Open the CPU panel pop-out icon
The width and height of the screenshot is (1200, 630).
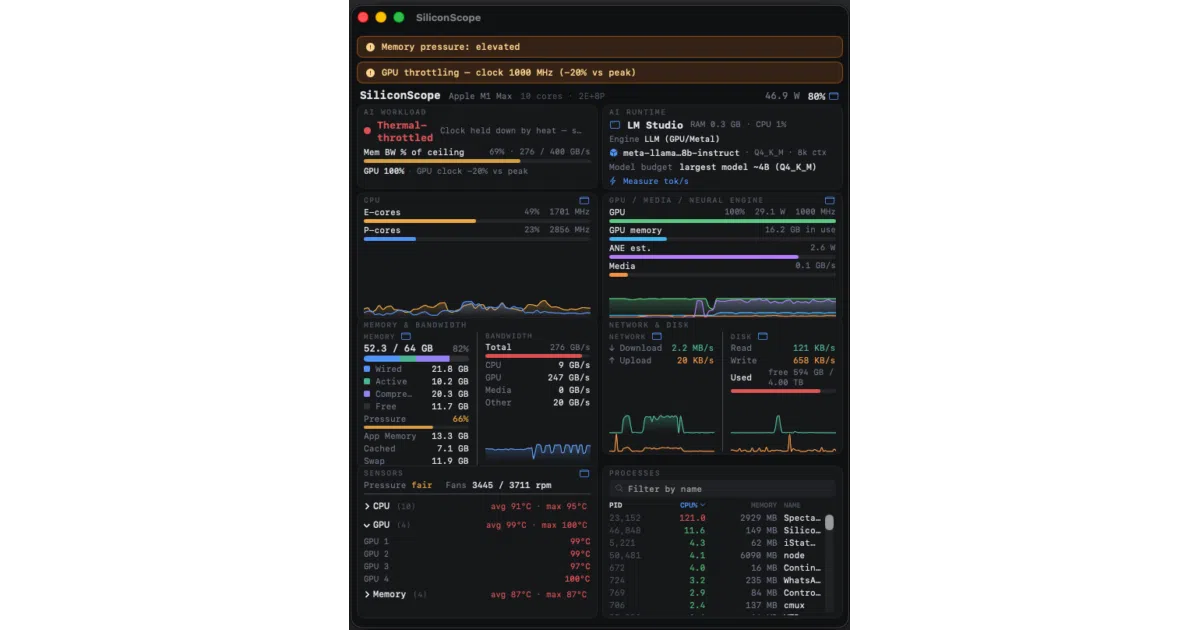click(x=584, y=200)
